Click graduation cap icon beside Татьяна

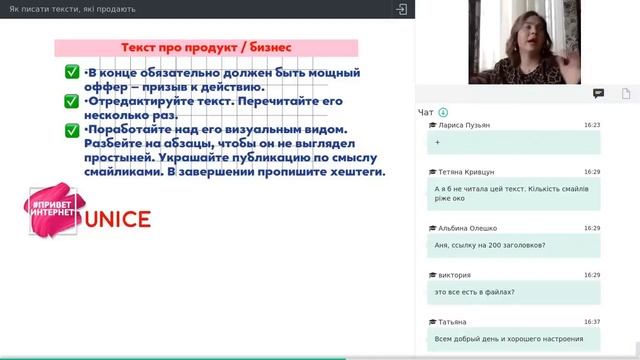[433, 322]
